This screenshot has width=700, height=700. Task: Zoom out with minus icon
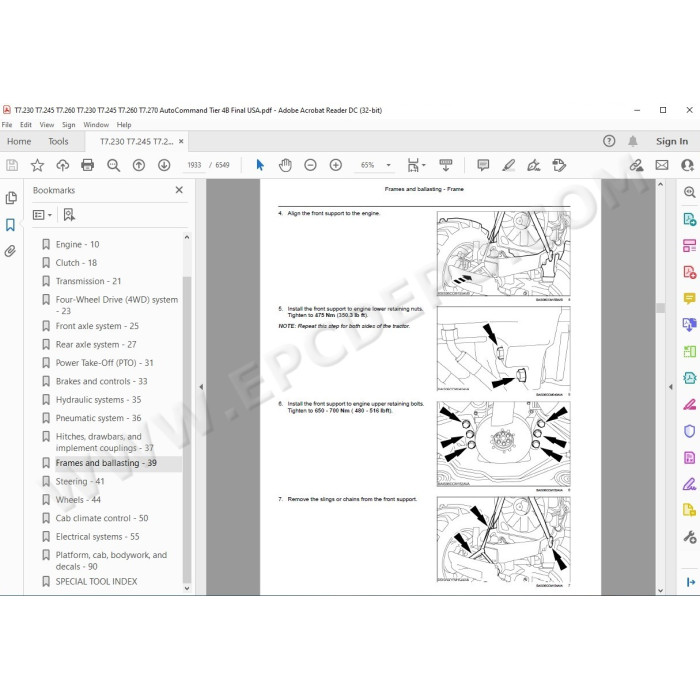pyautogui.click(x=310, y=165)
